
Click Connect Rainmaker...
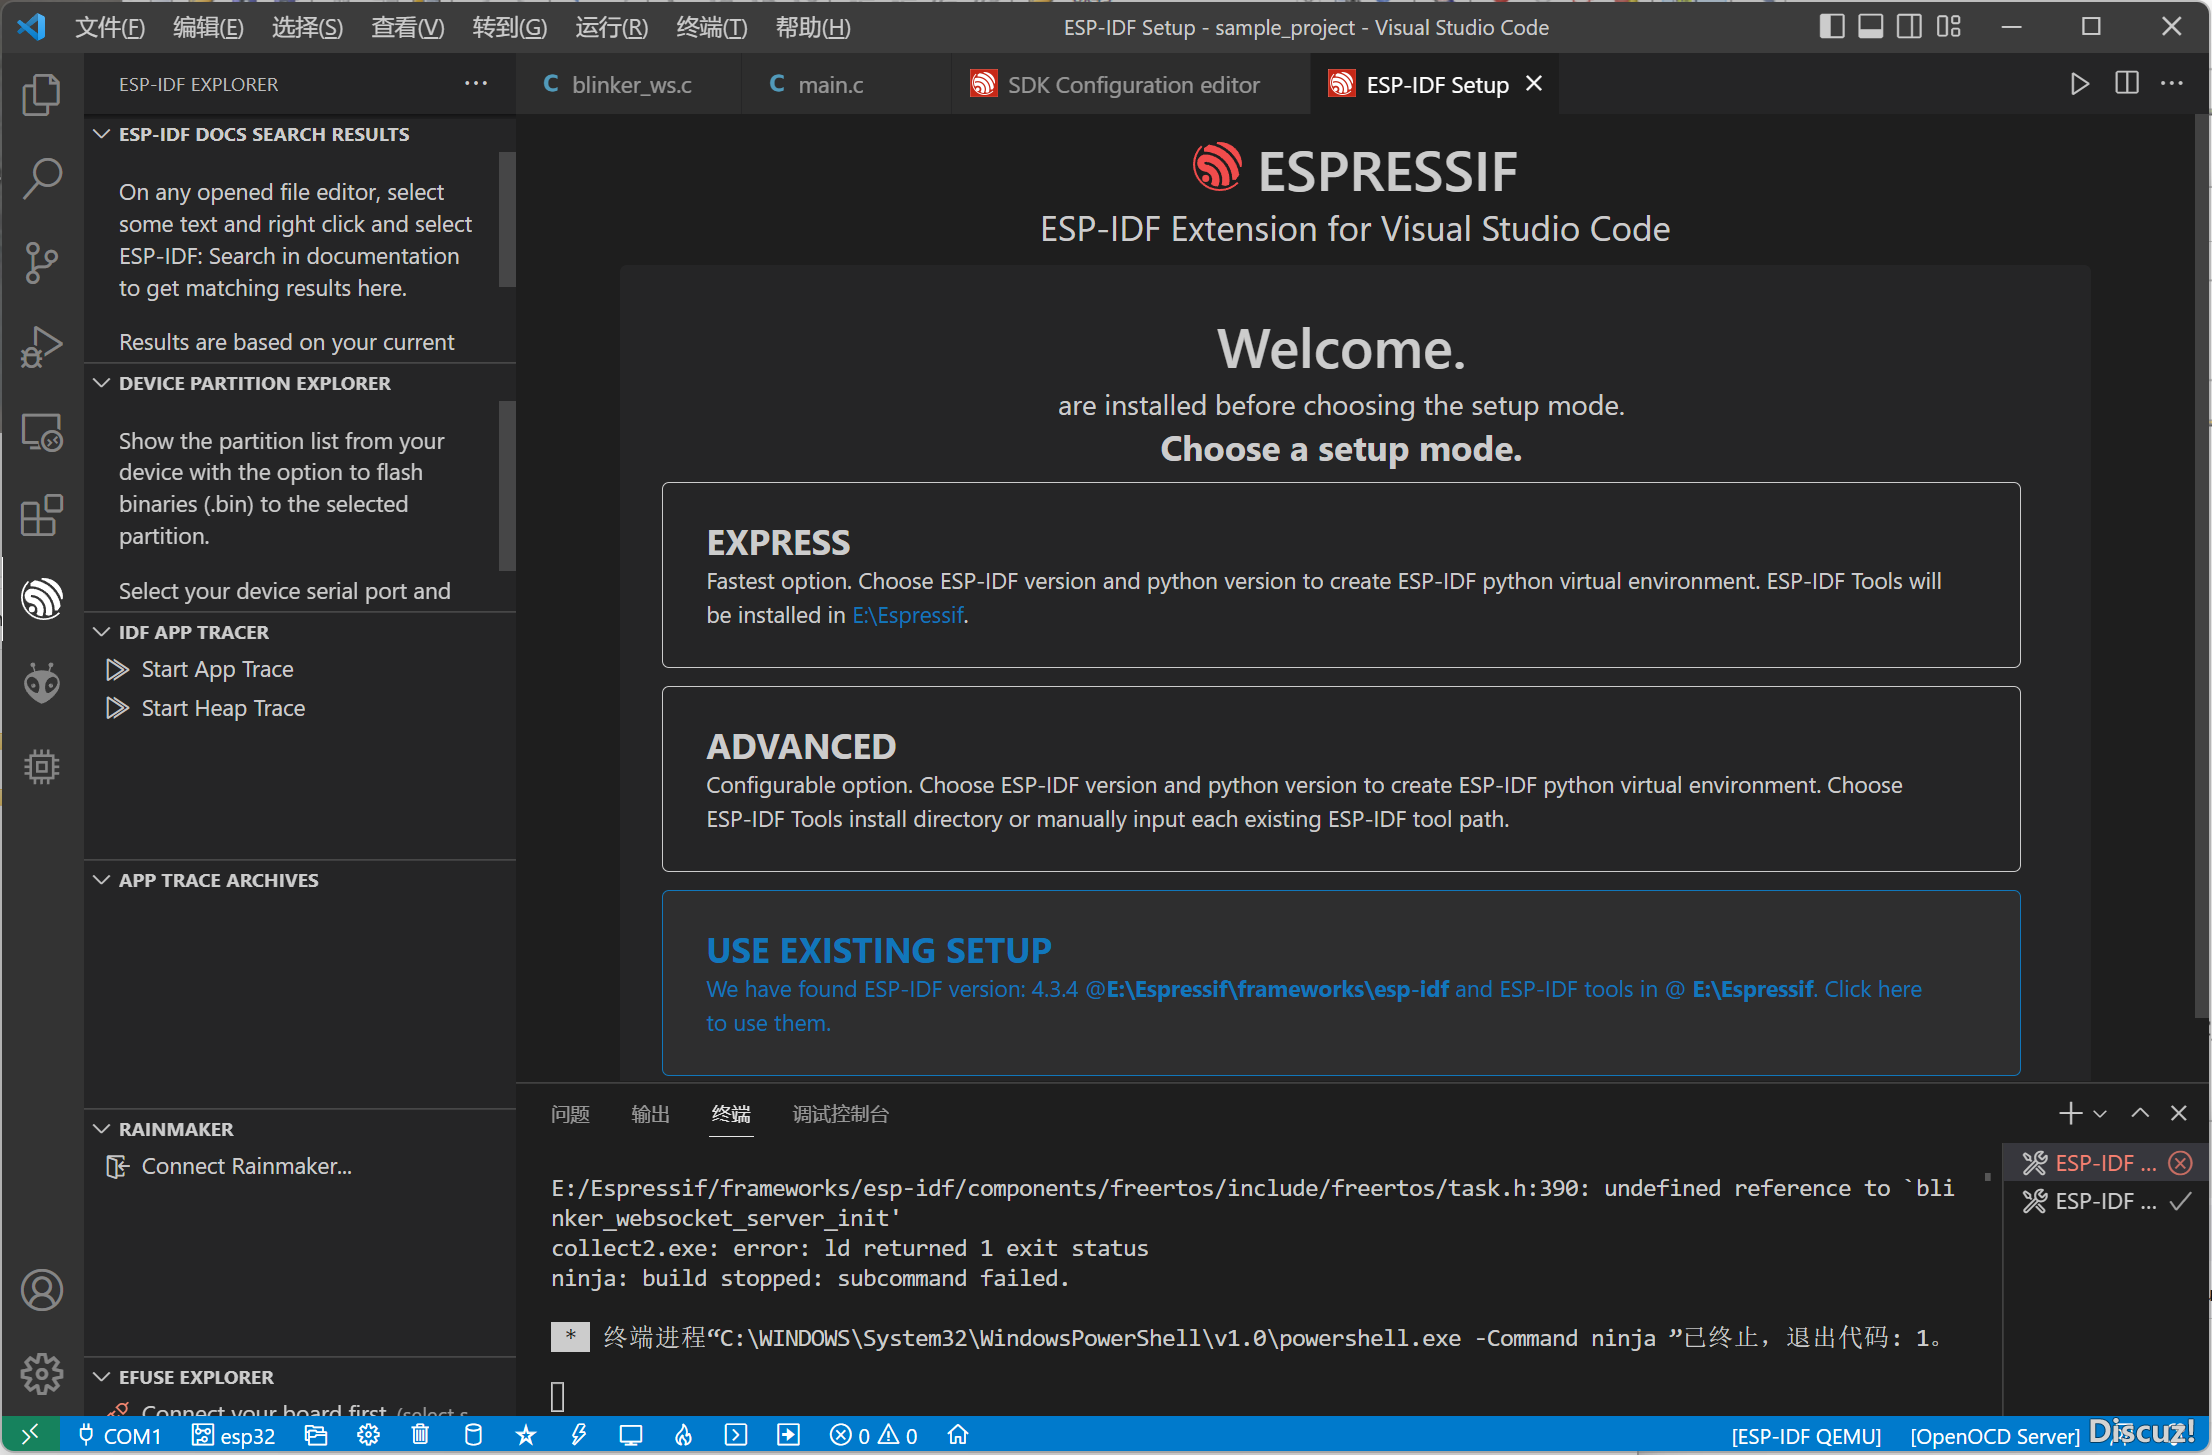point(246,1166)
